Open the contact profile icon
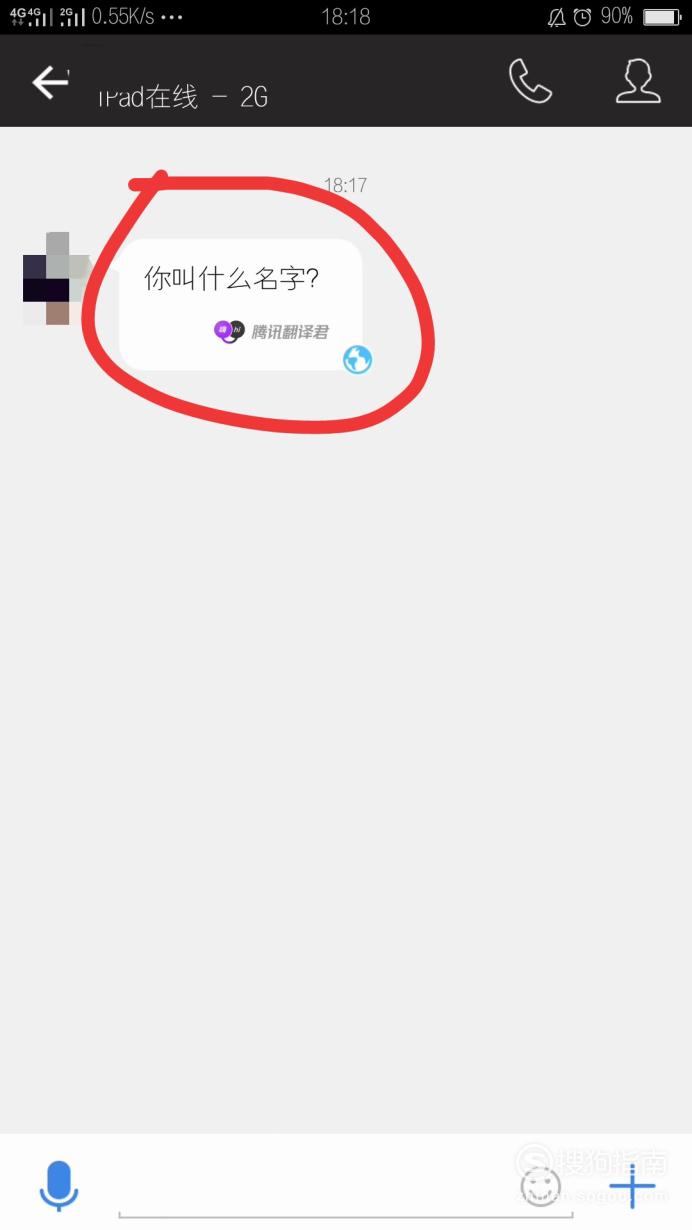This screenshot has width=692, height=1230. point(638,81)
